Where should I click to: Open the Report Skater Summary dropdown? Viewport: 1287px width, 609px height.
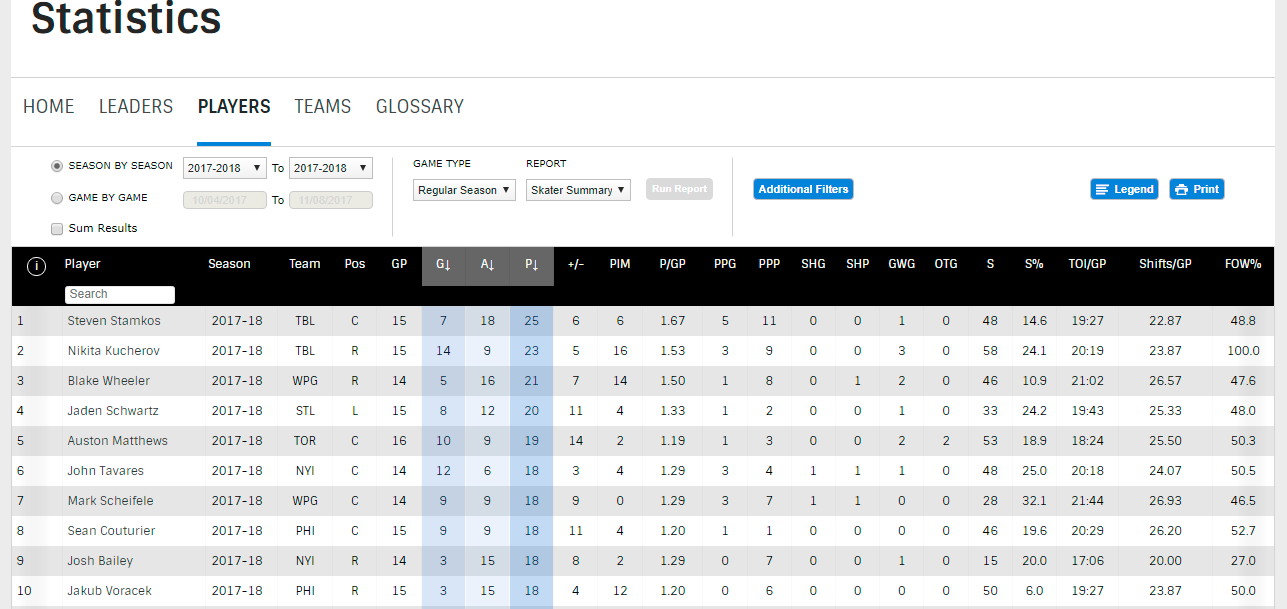click(578, 190)
